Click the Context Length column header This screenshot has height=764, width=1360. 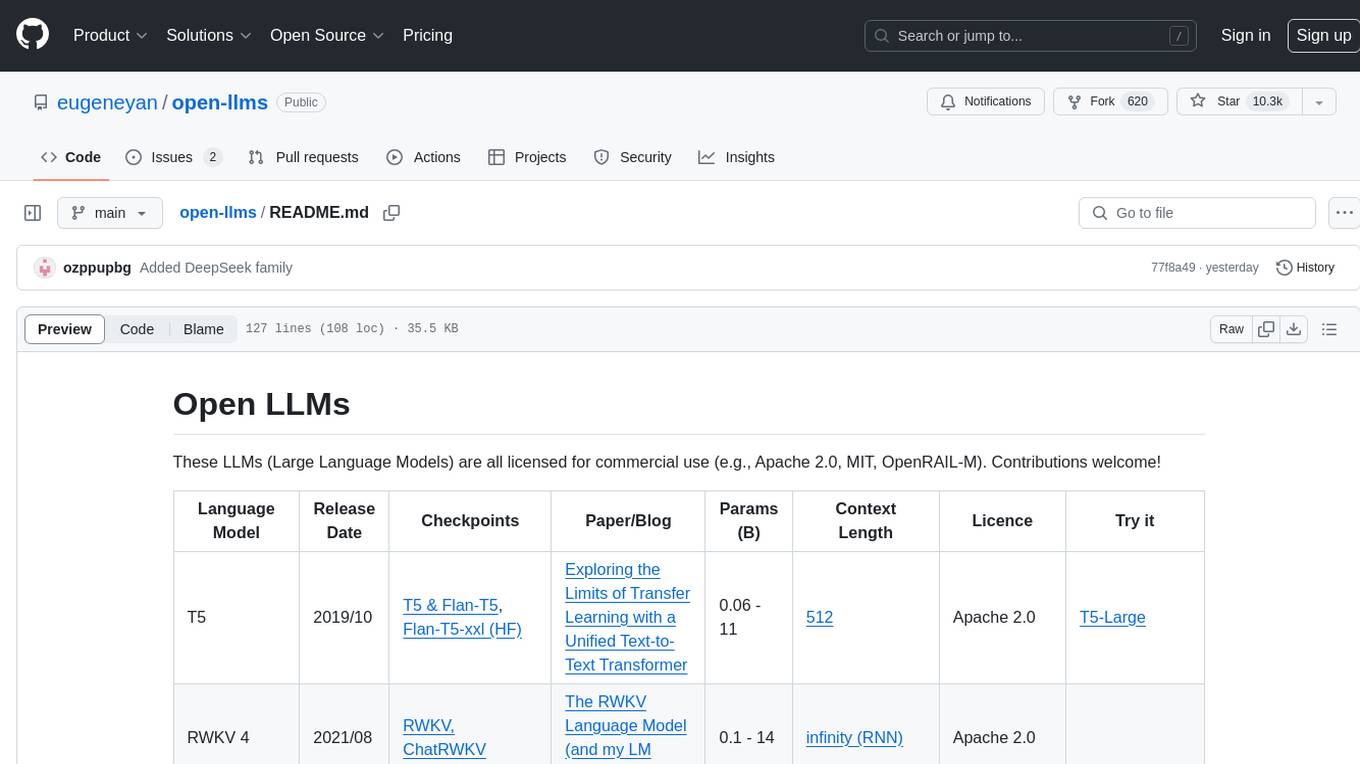coord(865,520)
